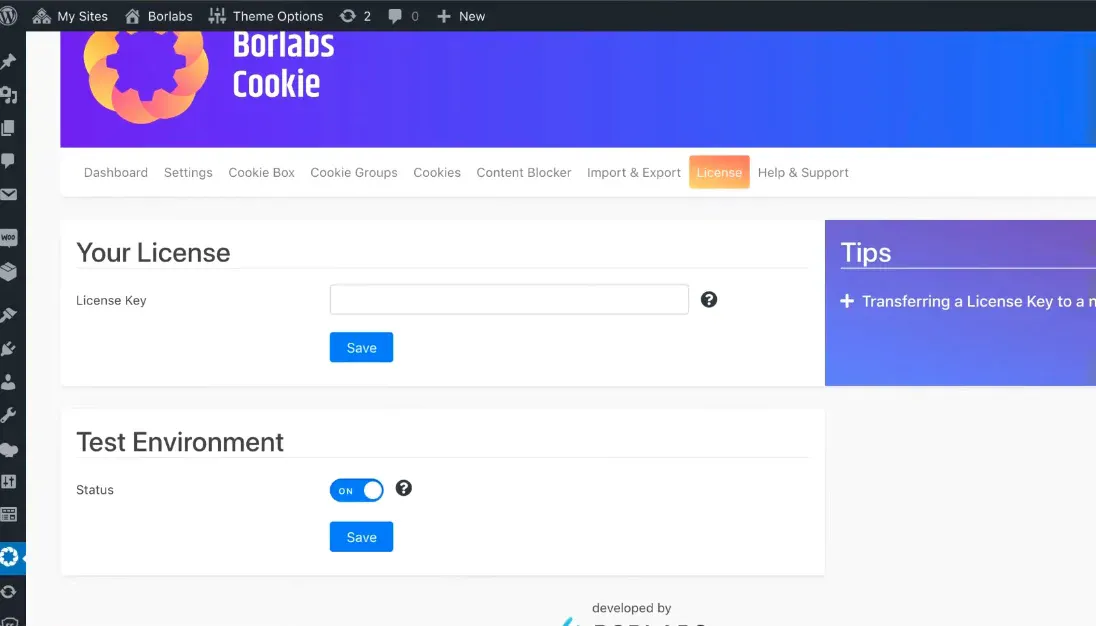The width and height of the screenshot is (1096, 626).
Task: Save the Test Environment setting
Action: (x=361, y=537)
